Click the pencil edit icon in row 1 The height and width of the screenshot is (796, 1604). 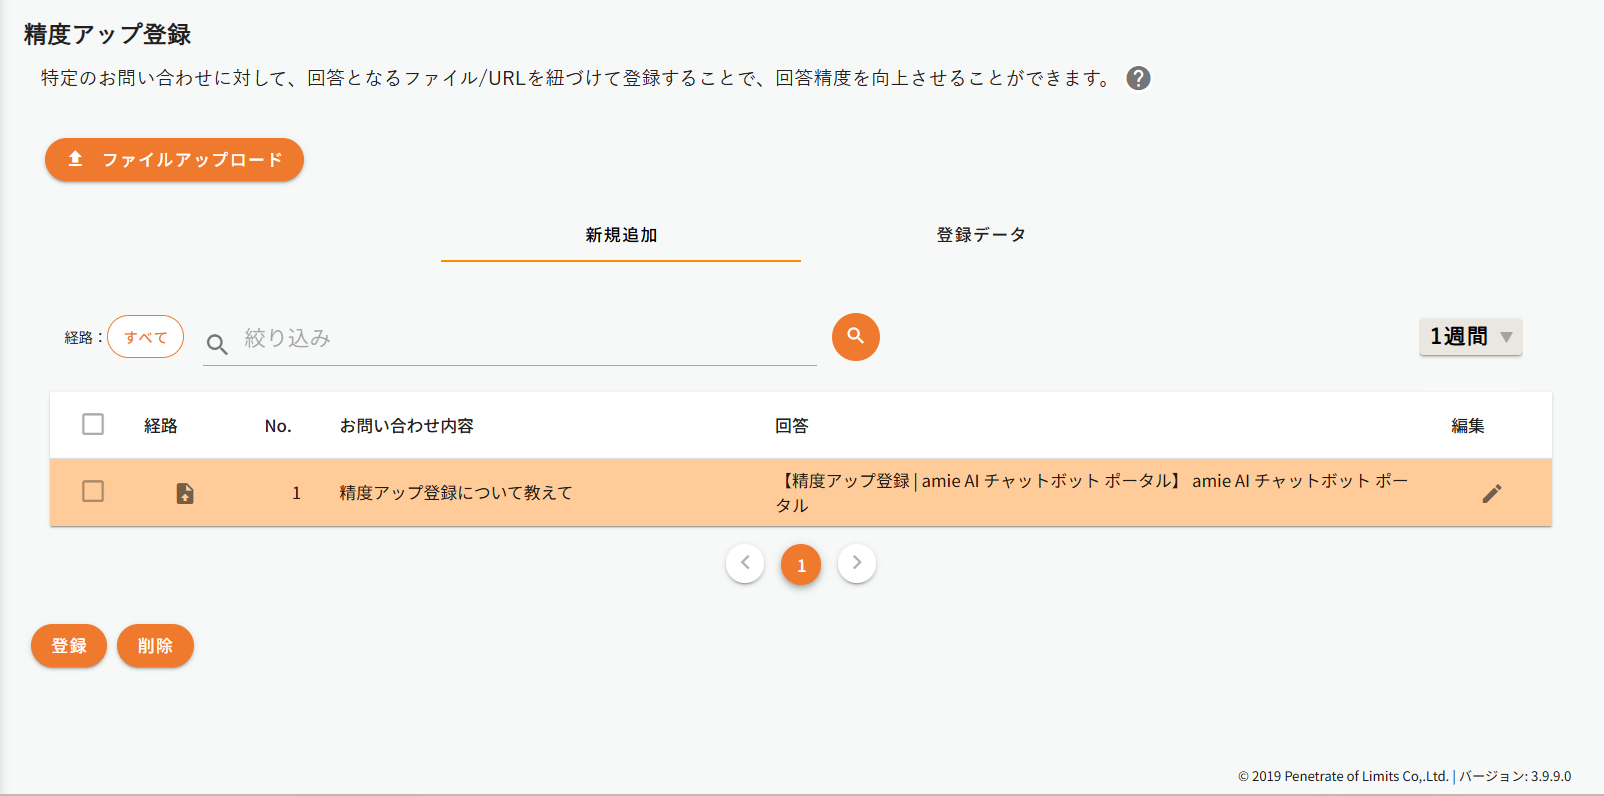coord(1491,493)
